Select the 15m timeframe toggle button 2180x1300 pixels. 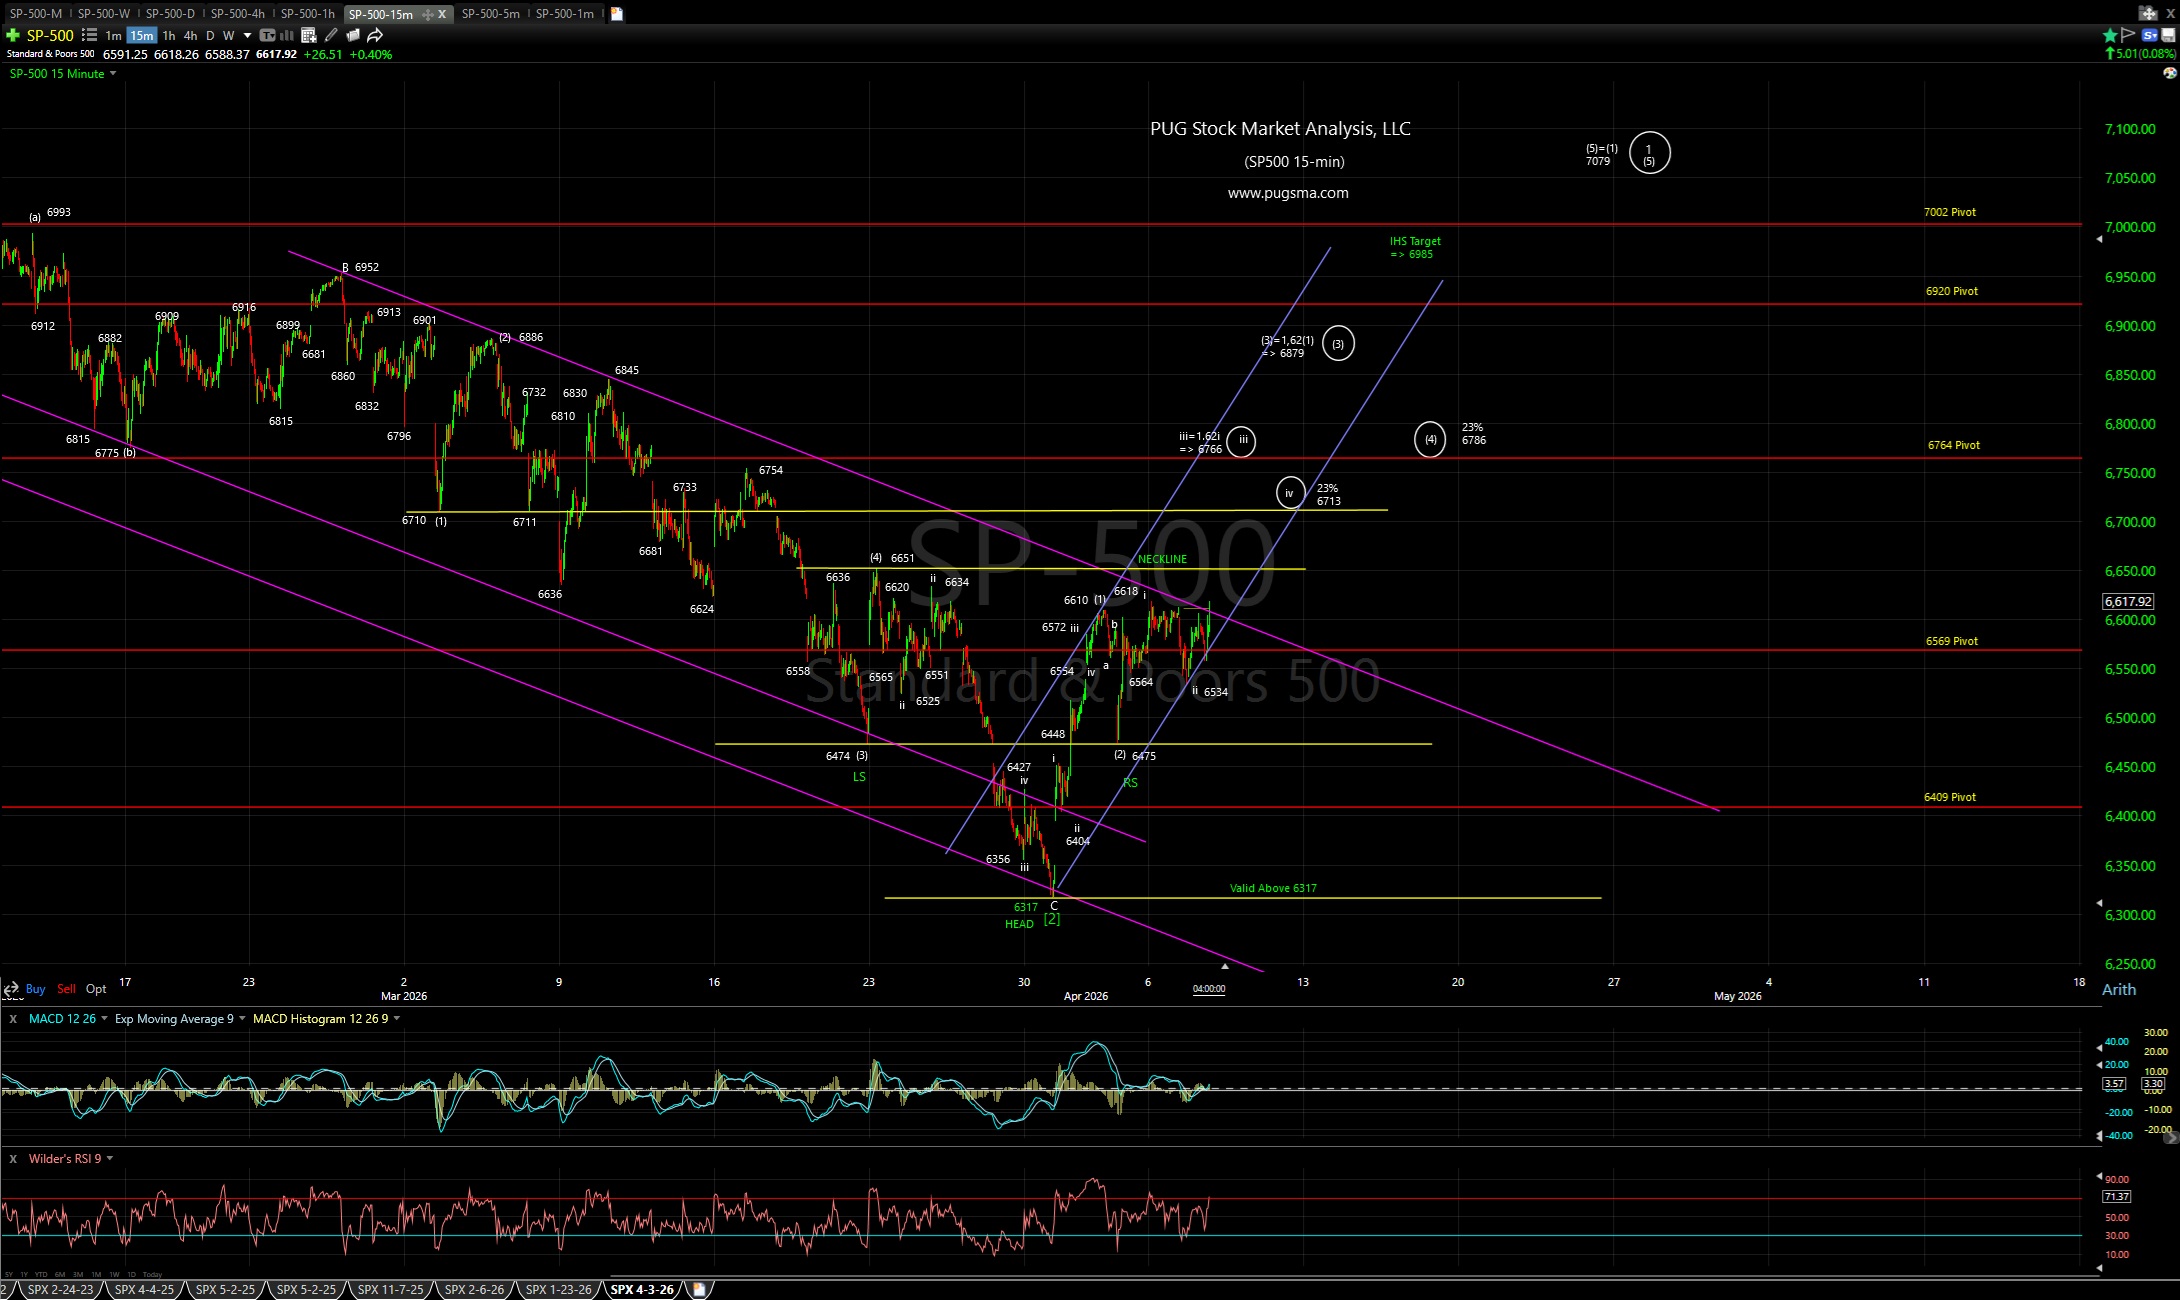pos(141,36)
